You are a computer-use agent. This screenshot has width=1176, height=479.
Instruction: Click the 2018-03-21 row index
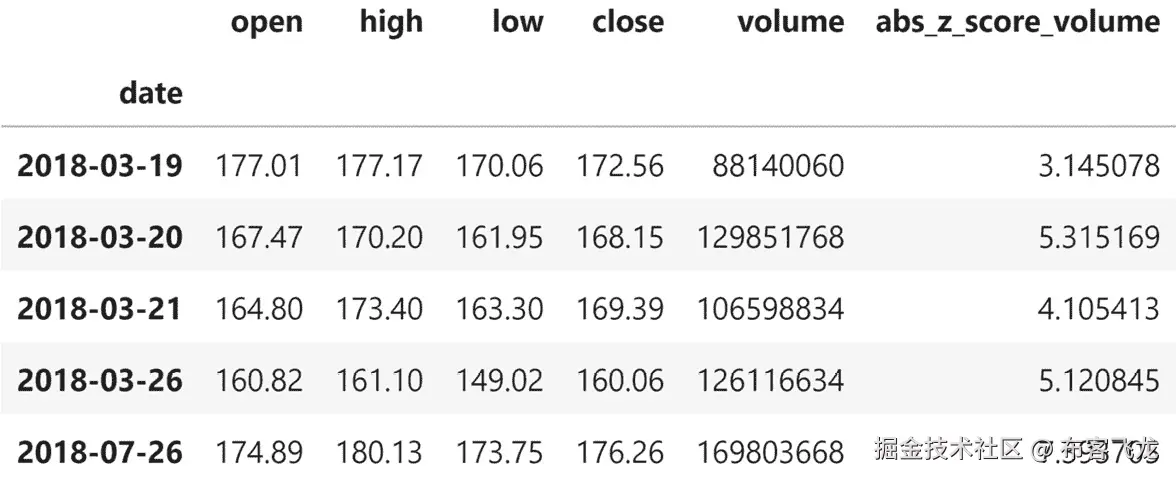100,309
